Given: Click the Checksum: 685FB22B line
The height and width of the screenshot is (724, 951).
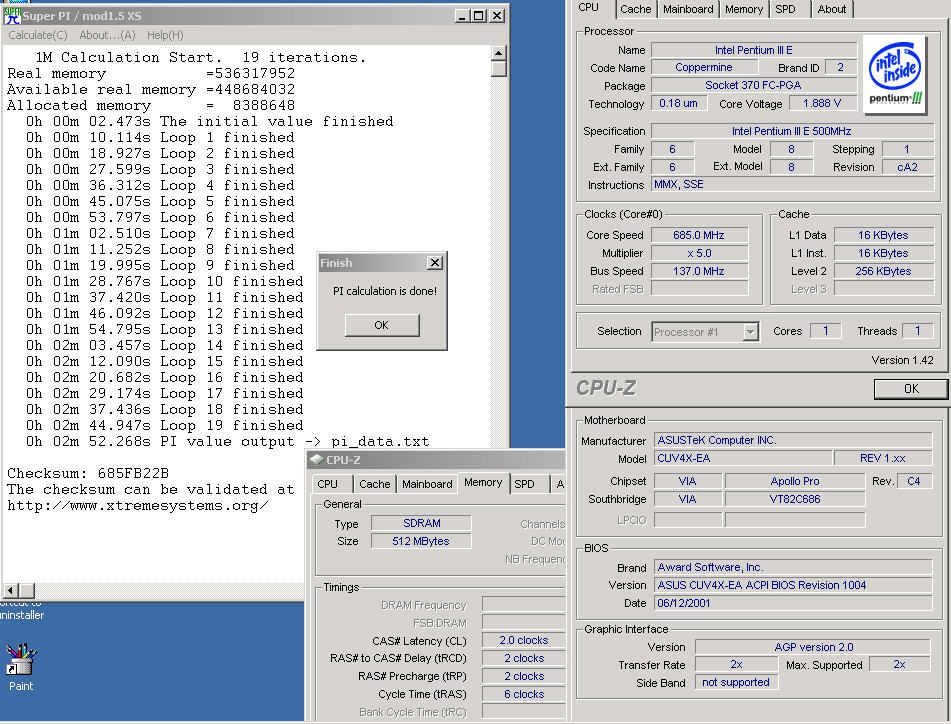Looking at the screenshot, I should pyautogui.click(x=88, y=474).
